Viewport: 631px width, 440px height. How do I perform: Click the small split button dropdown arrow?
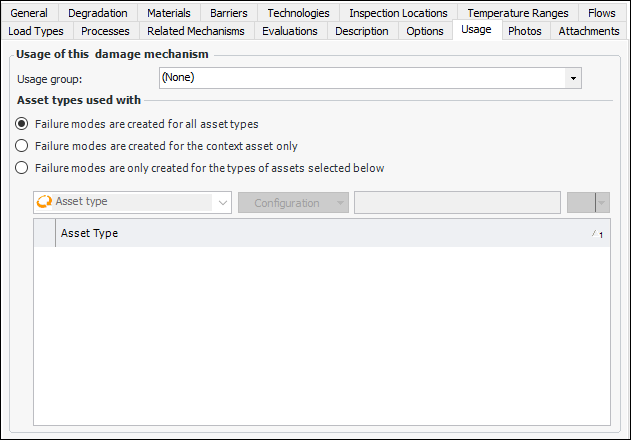(601, 203)
